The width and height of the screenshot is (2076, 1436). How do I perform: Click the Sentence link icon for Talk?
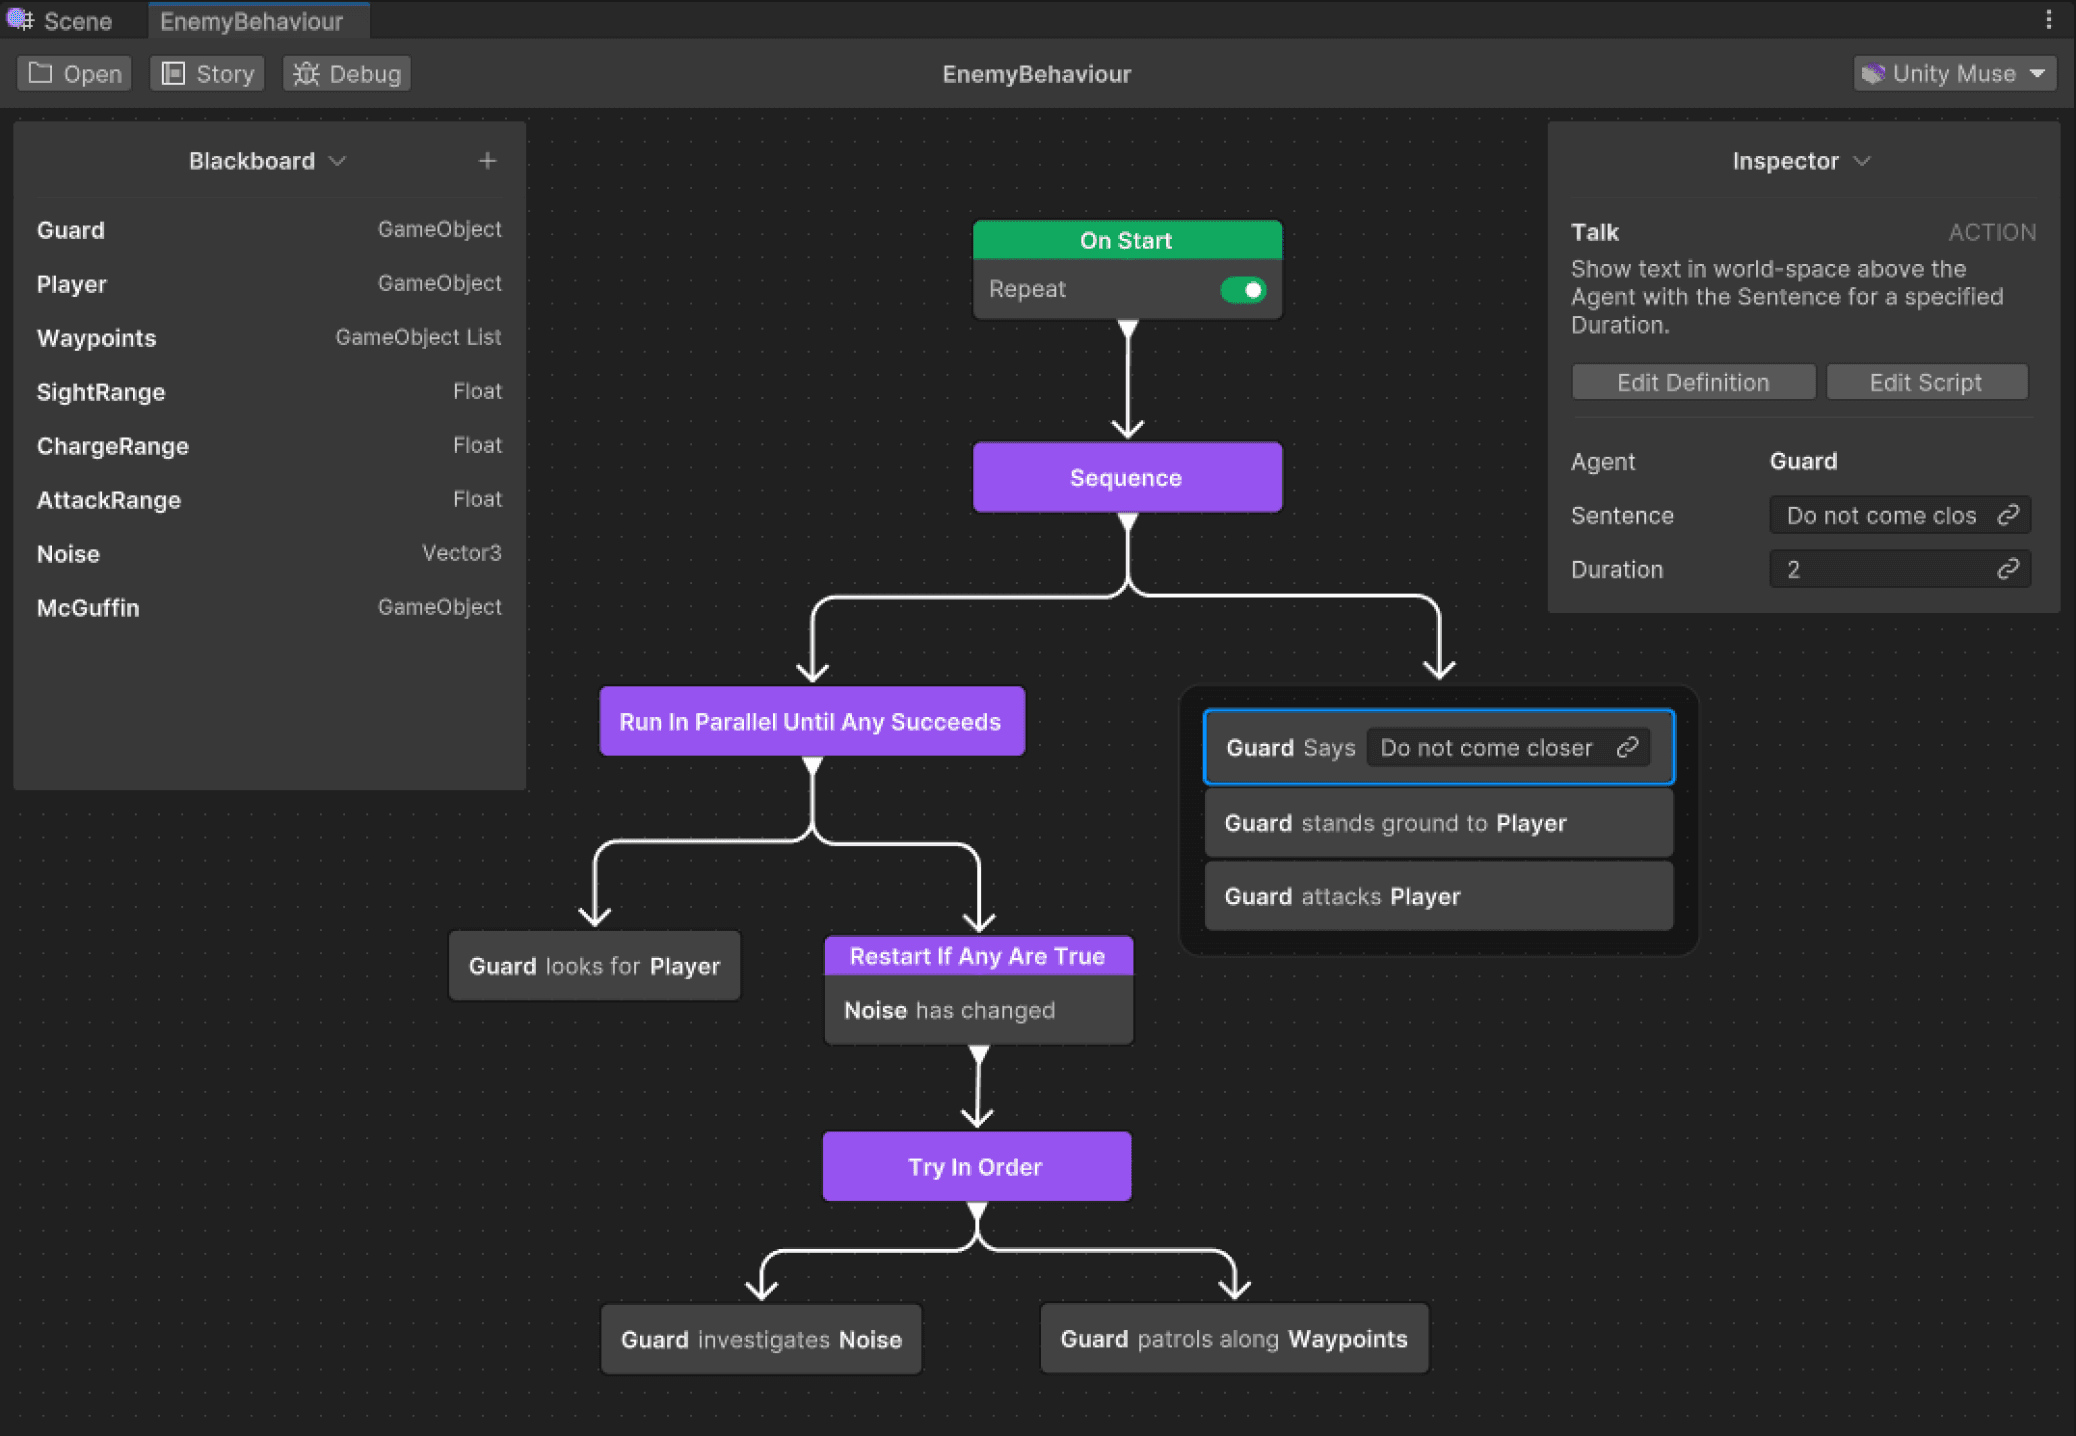[2011, 514]
